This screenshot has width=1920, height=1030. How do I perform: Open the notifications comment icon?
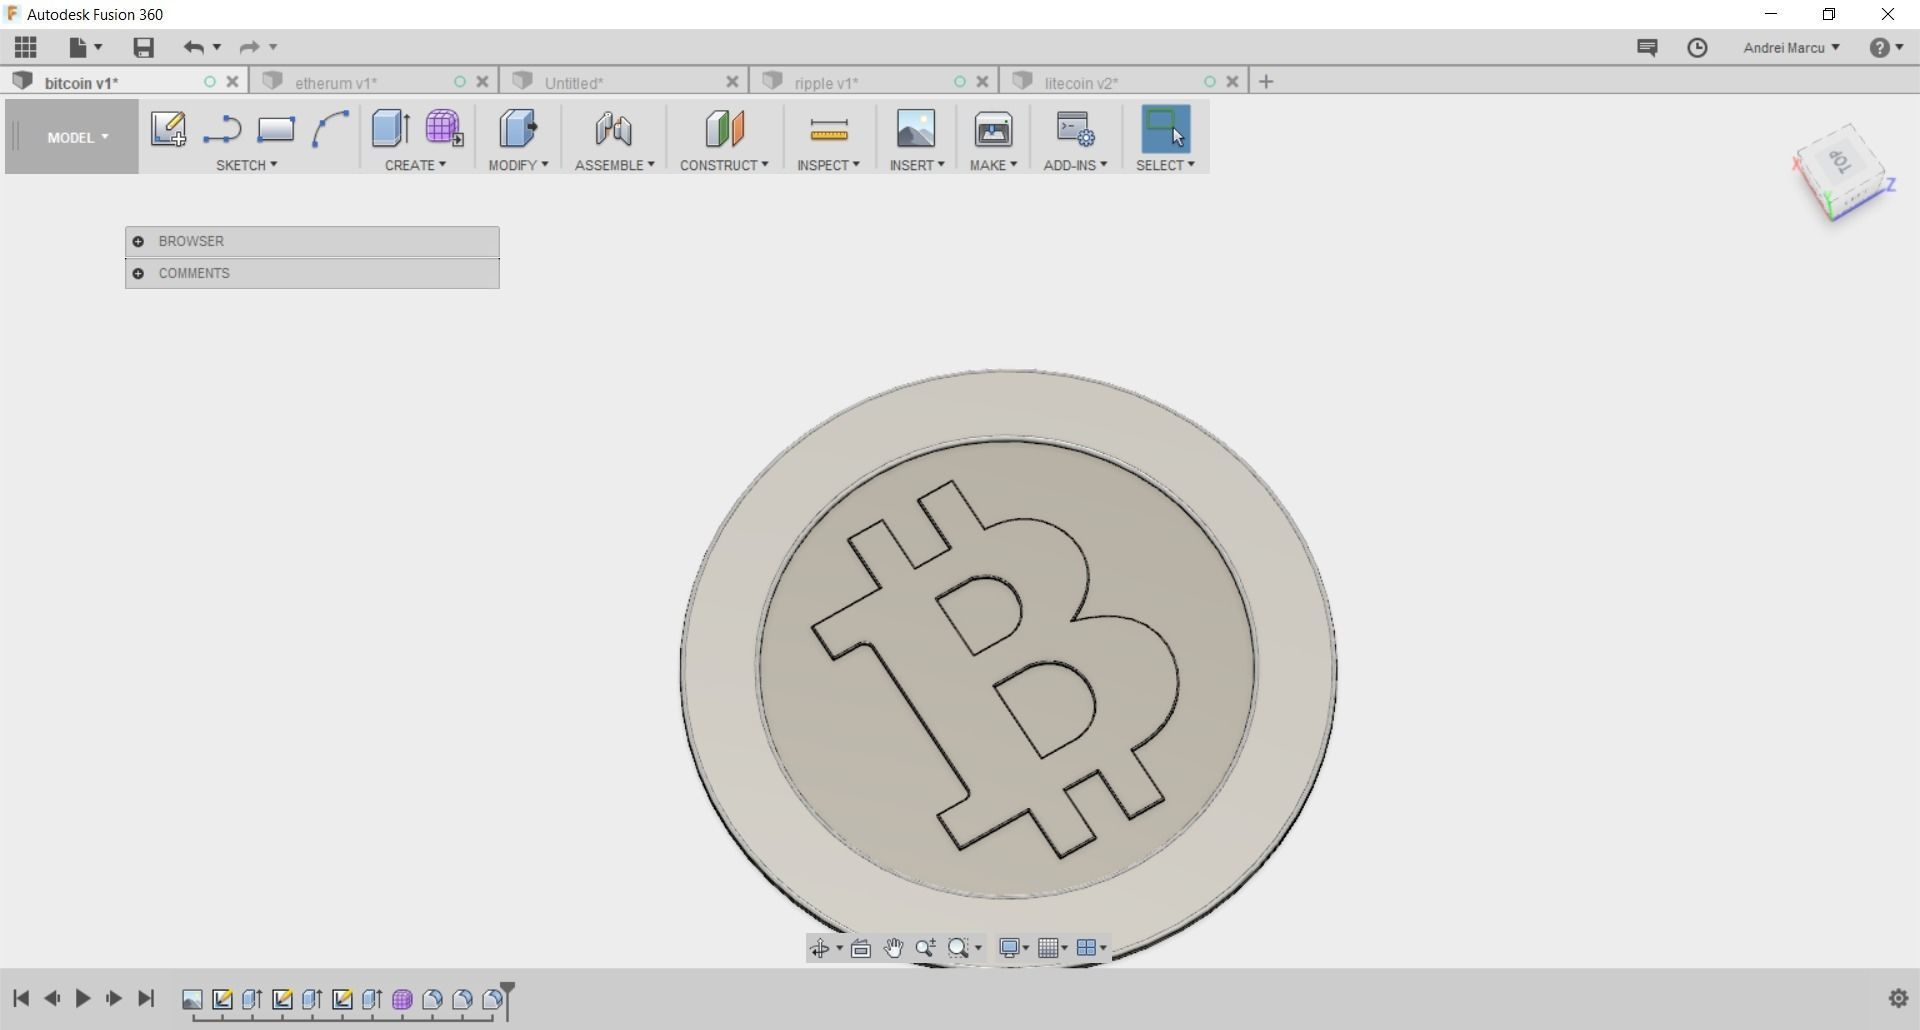click(x=1647, y=47)
